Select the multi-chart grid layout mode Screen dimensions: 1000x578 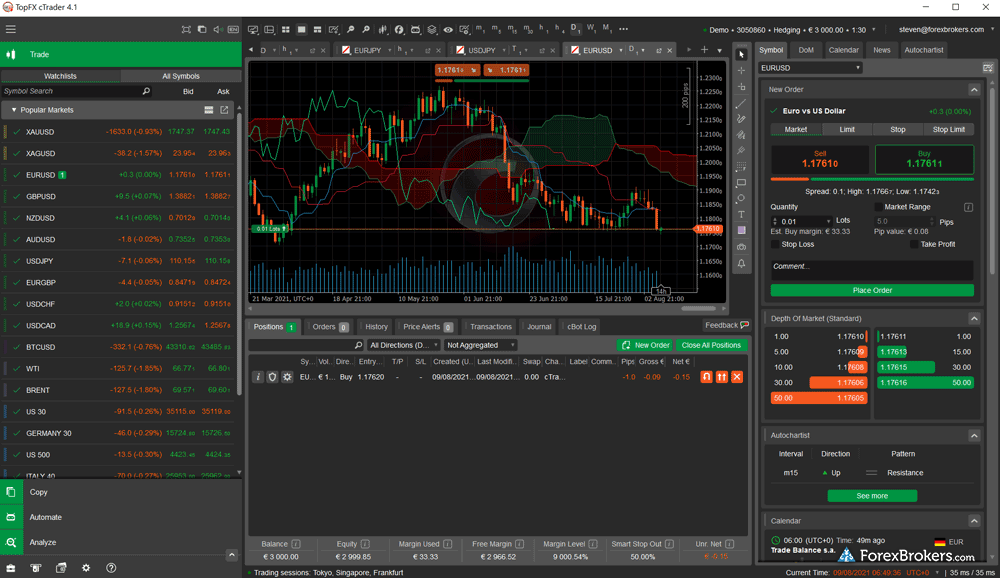(x=286, y=29)
